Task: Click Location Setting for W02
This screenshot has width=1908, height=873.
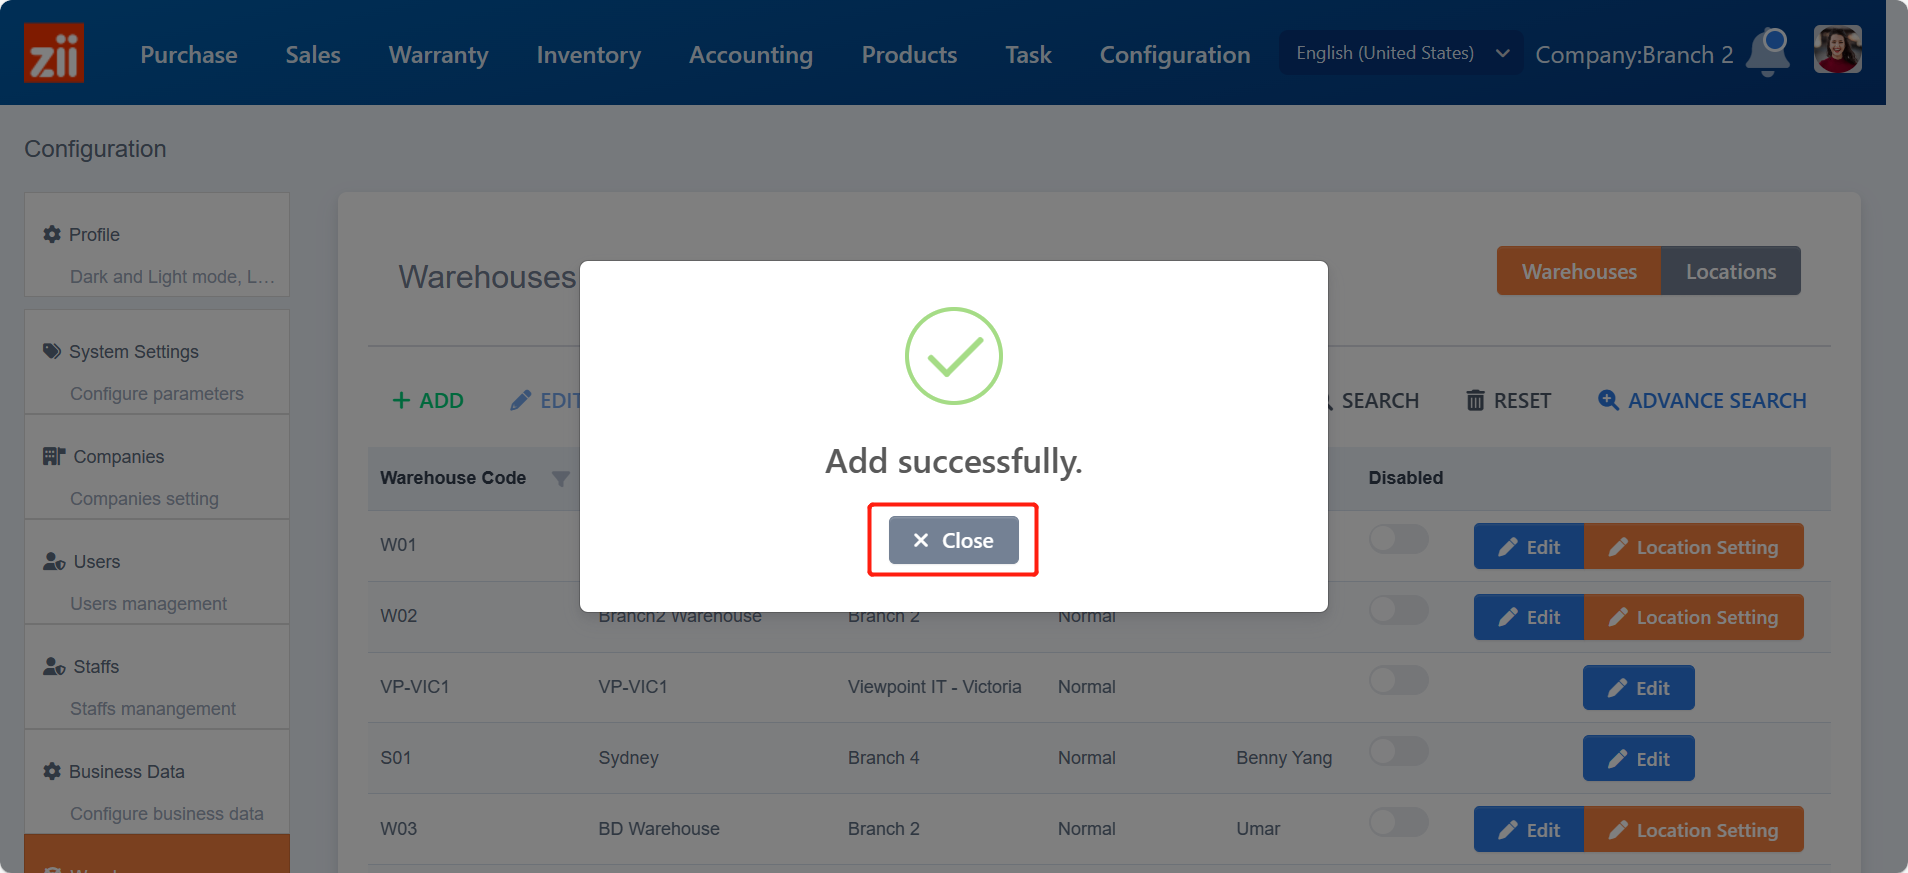Action: pos(1694,617)
